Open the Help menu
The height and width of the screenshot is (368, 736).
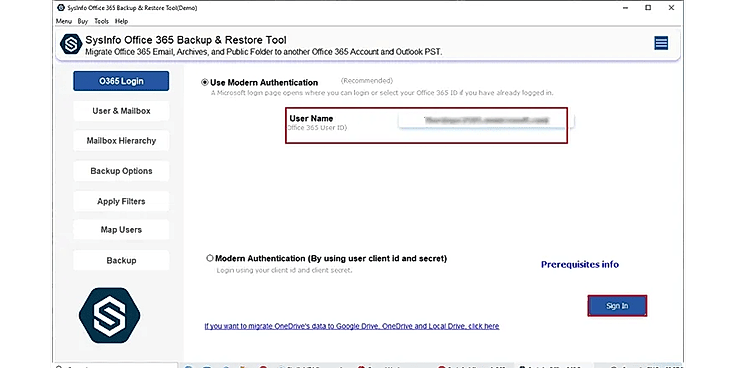[122, 21]
